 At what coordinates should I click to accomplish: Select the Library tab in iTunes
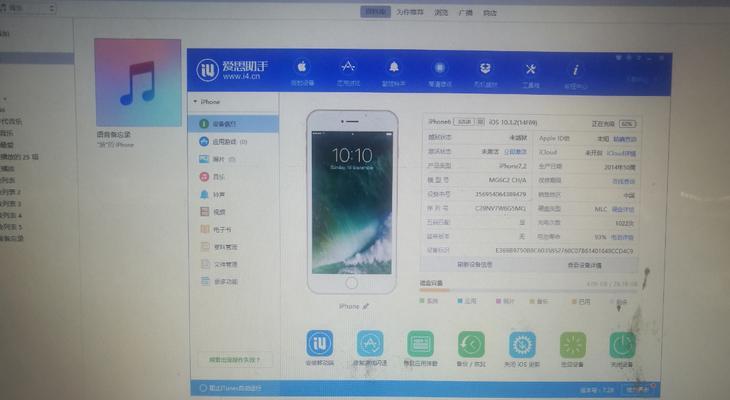coord(375,12)
